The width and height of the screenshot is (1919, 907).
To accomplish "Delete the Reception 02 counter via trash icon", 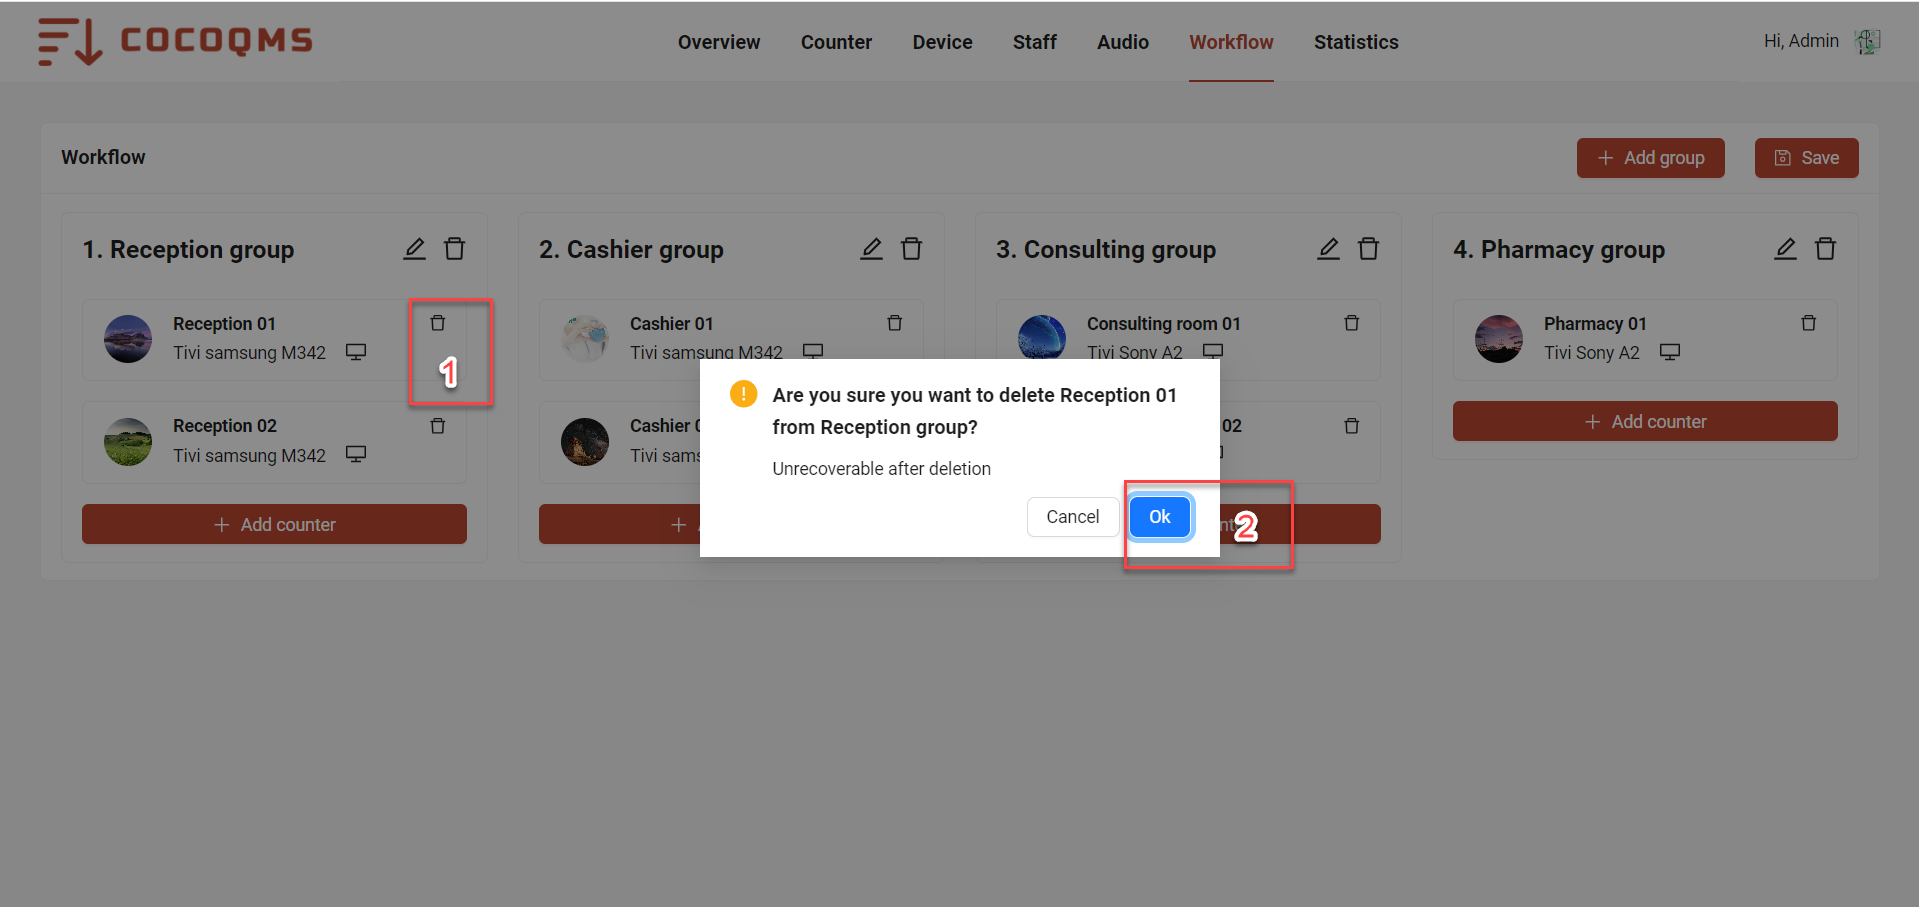I will 437,426.
